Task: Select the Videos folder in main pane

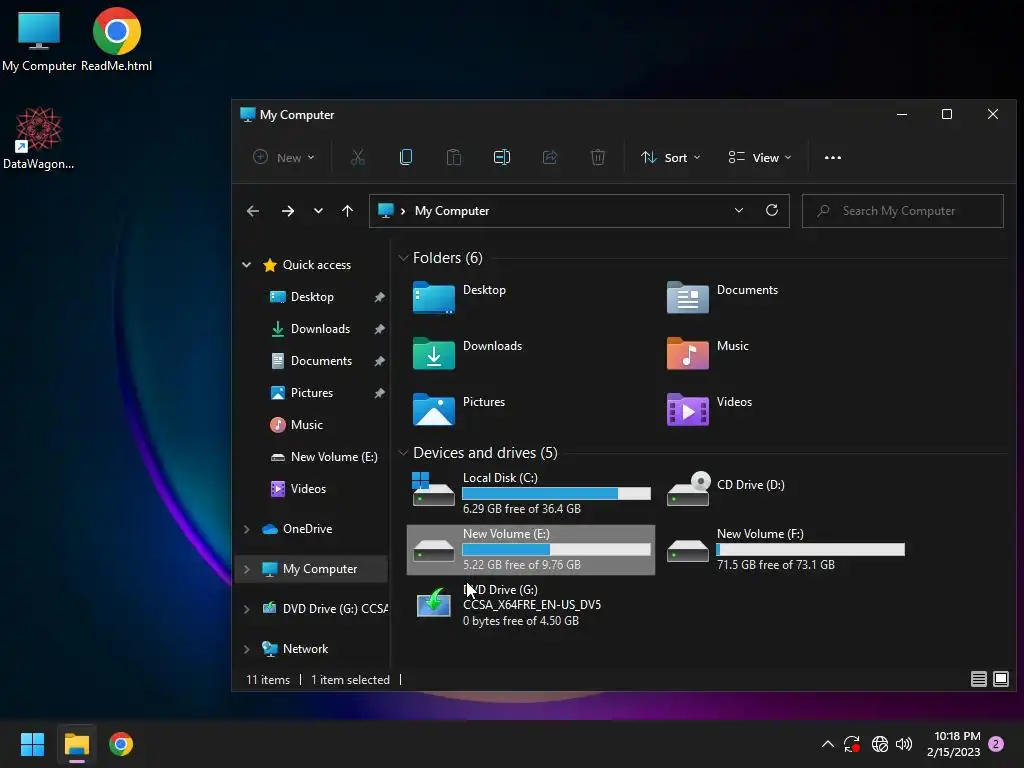Action: click(710, 409)
